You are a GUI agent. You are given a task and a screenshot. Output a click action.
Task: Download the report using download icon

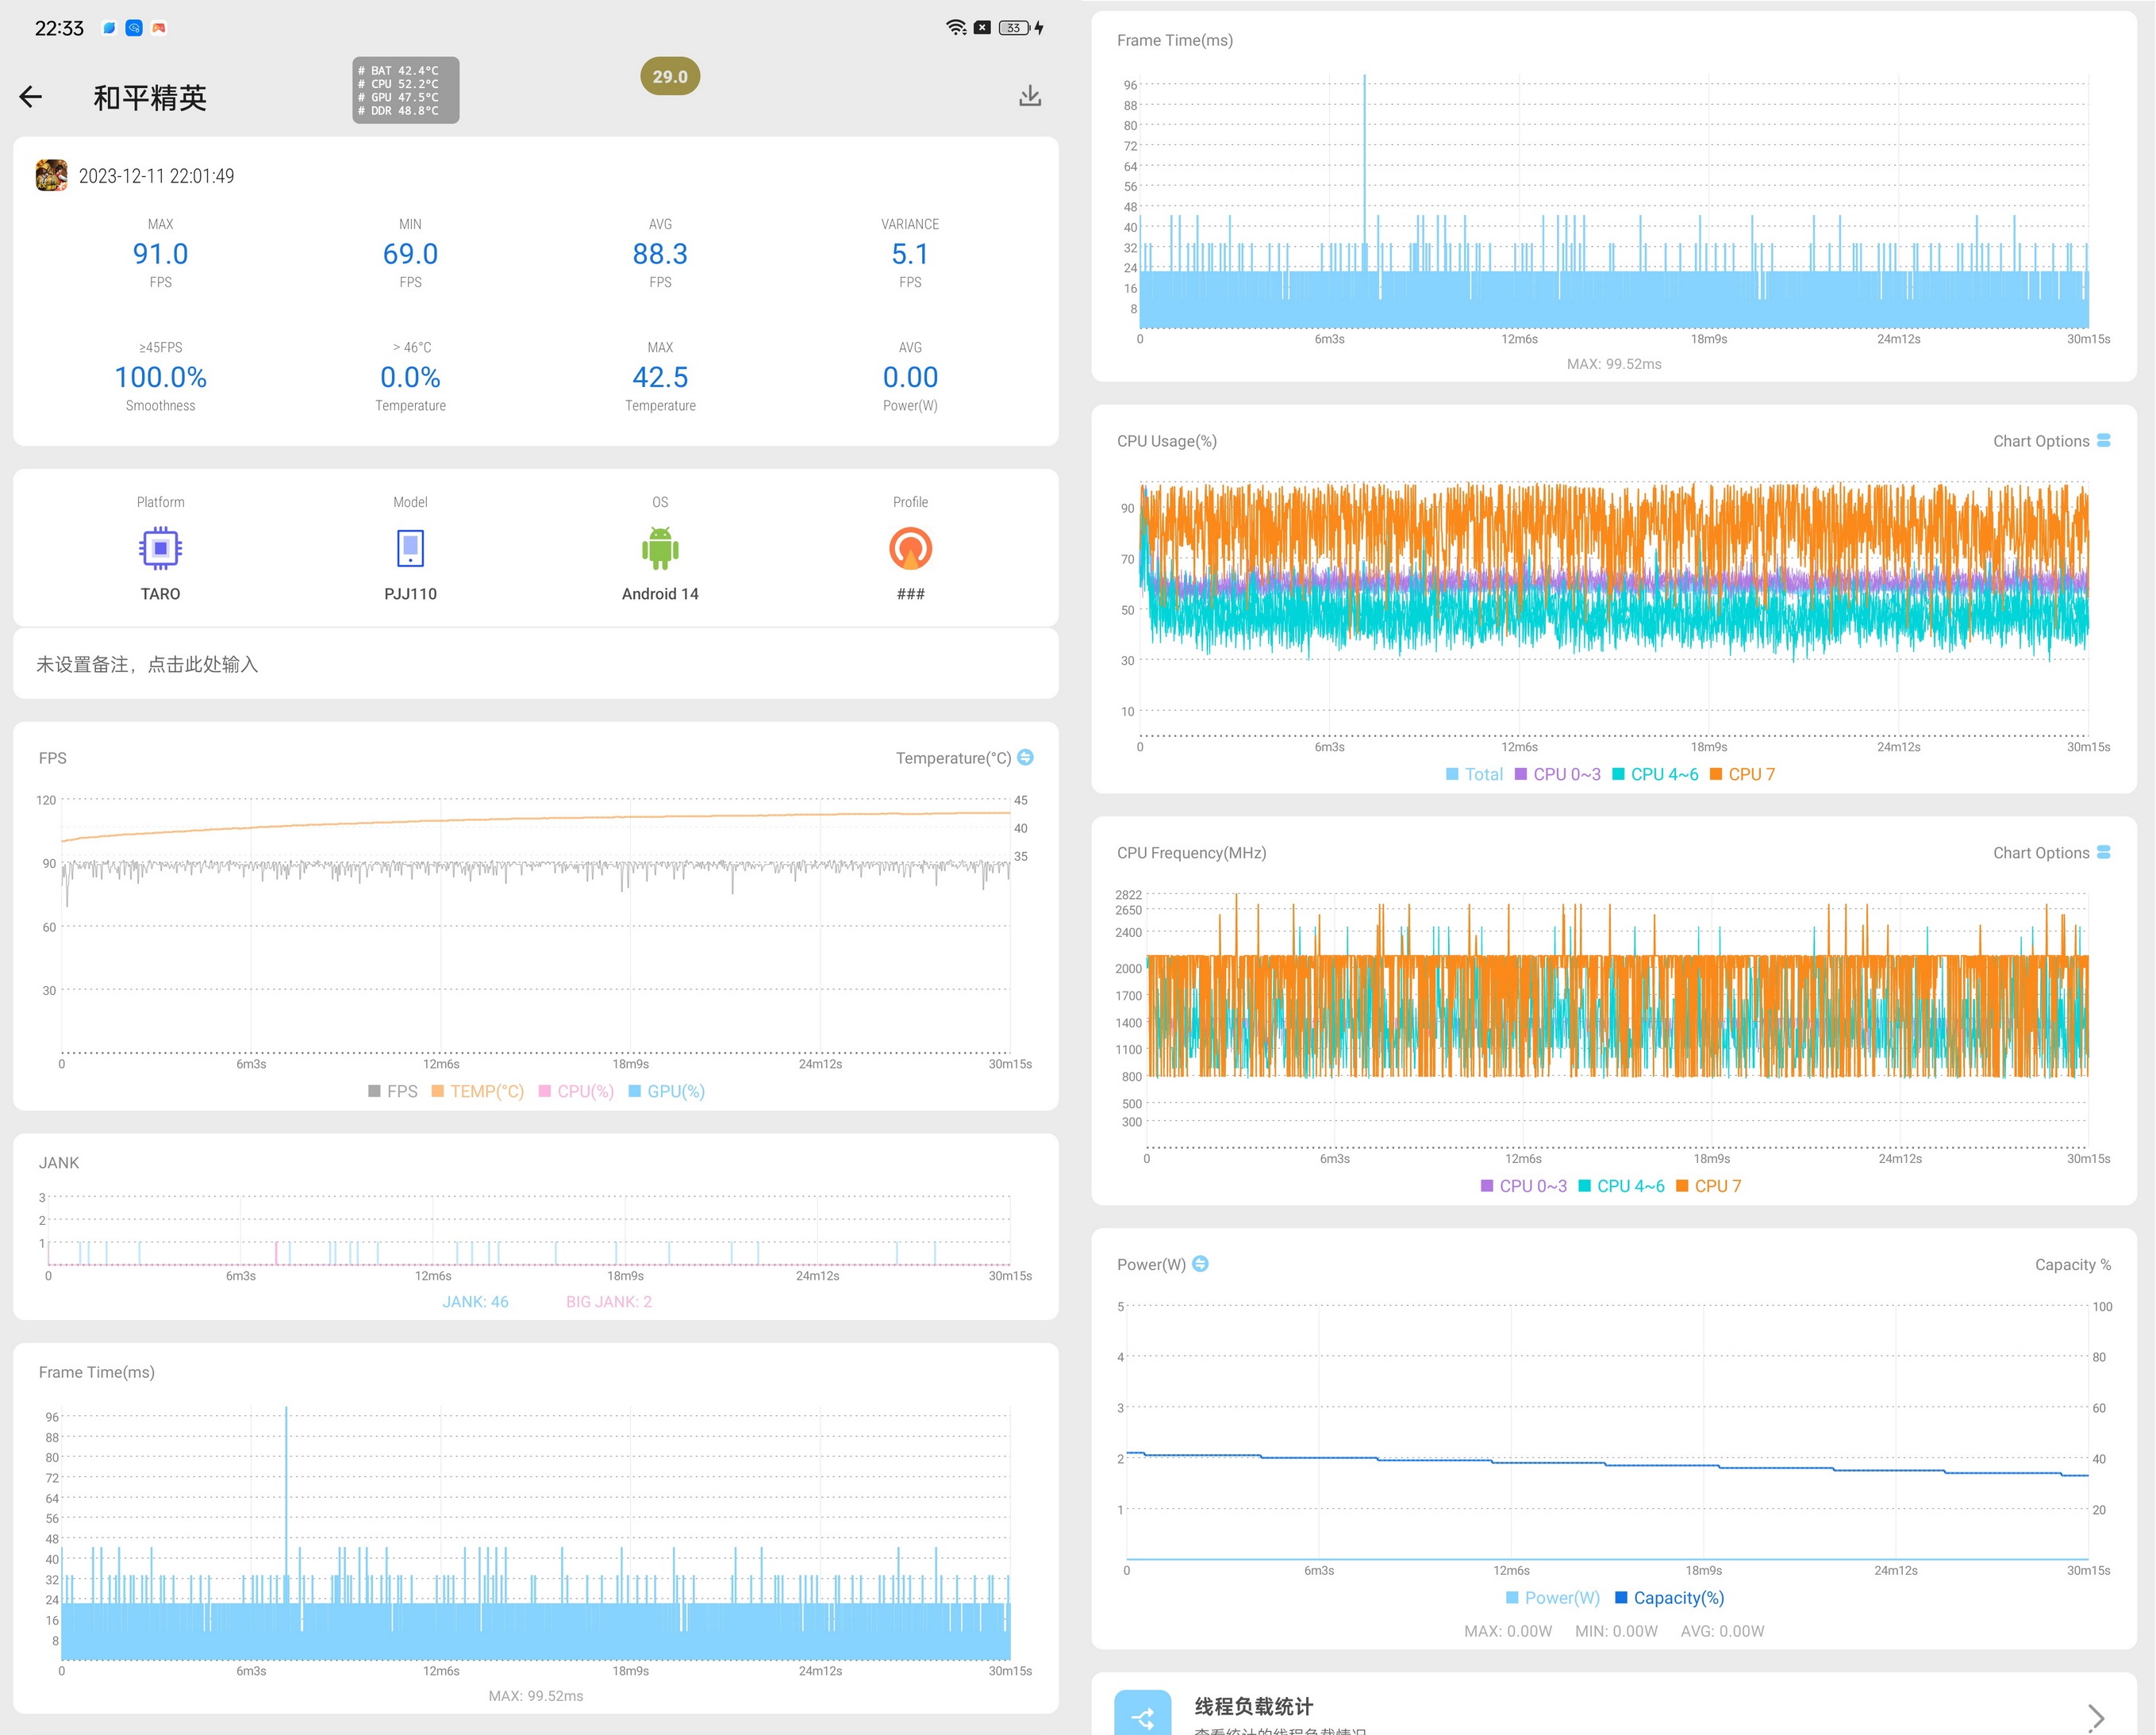pos(1030,96)
